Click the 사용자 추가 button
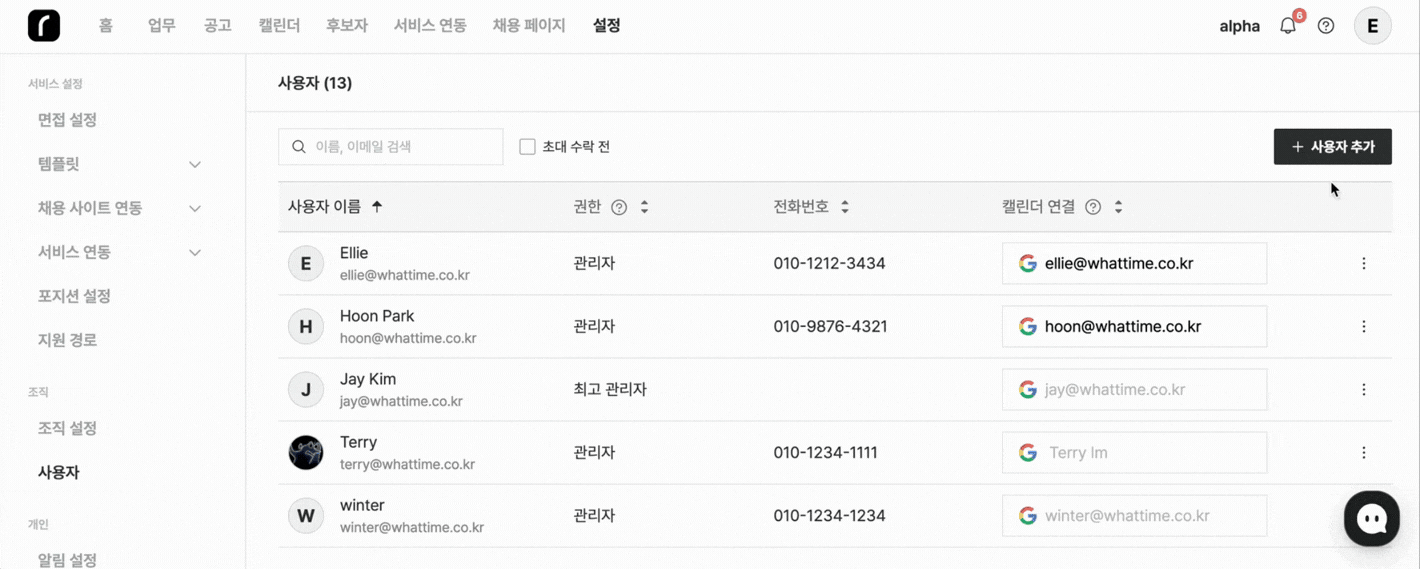The image size is (1420, 569). click(1332, 147)
